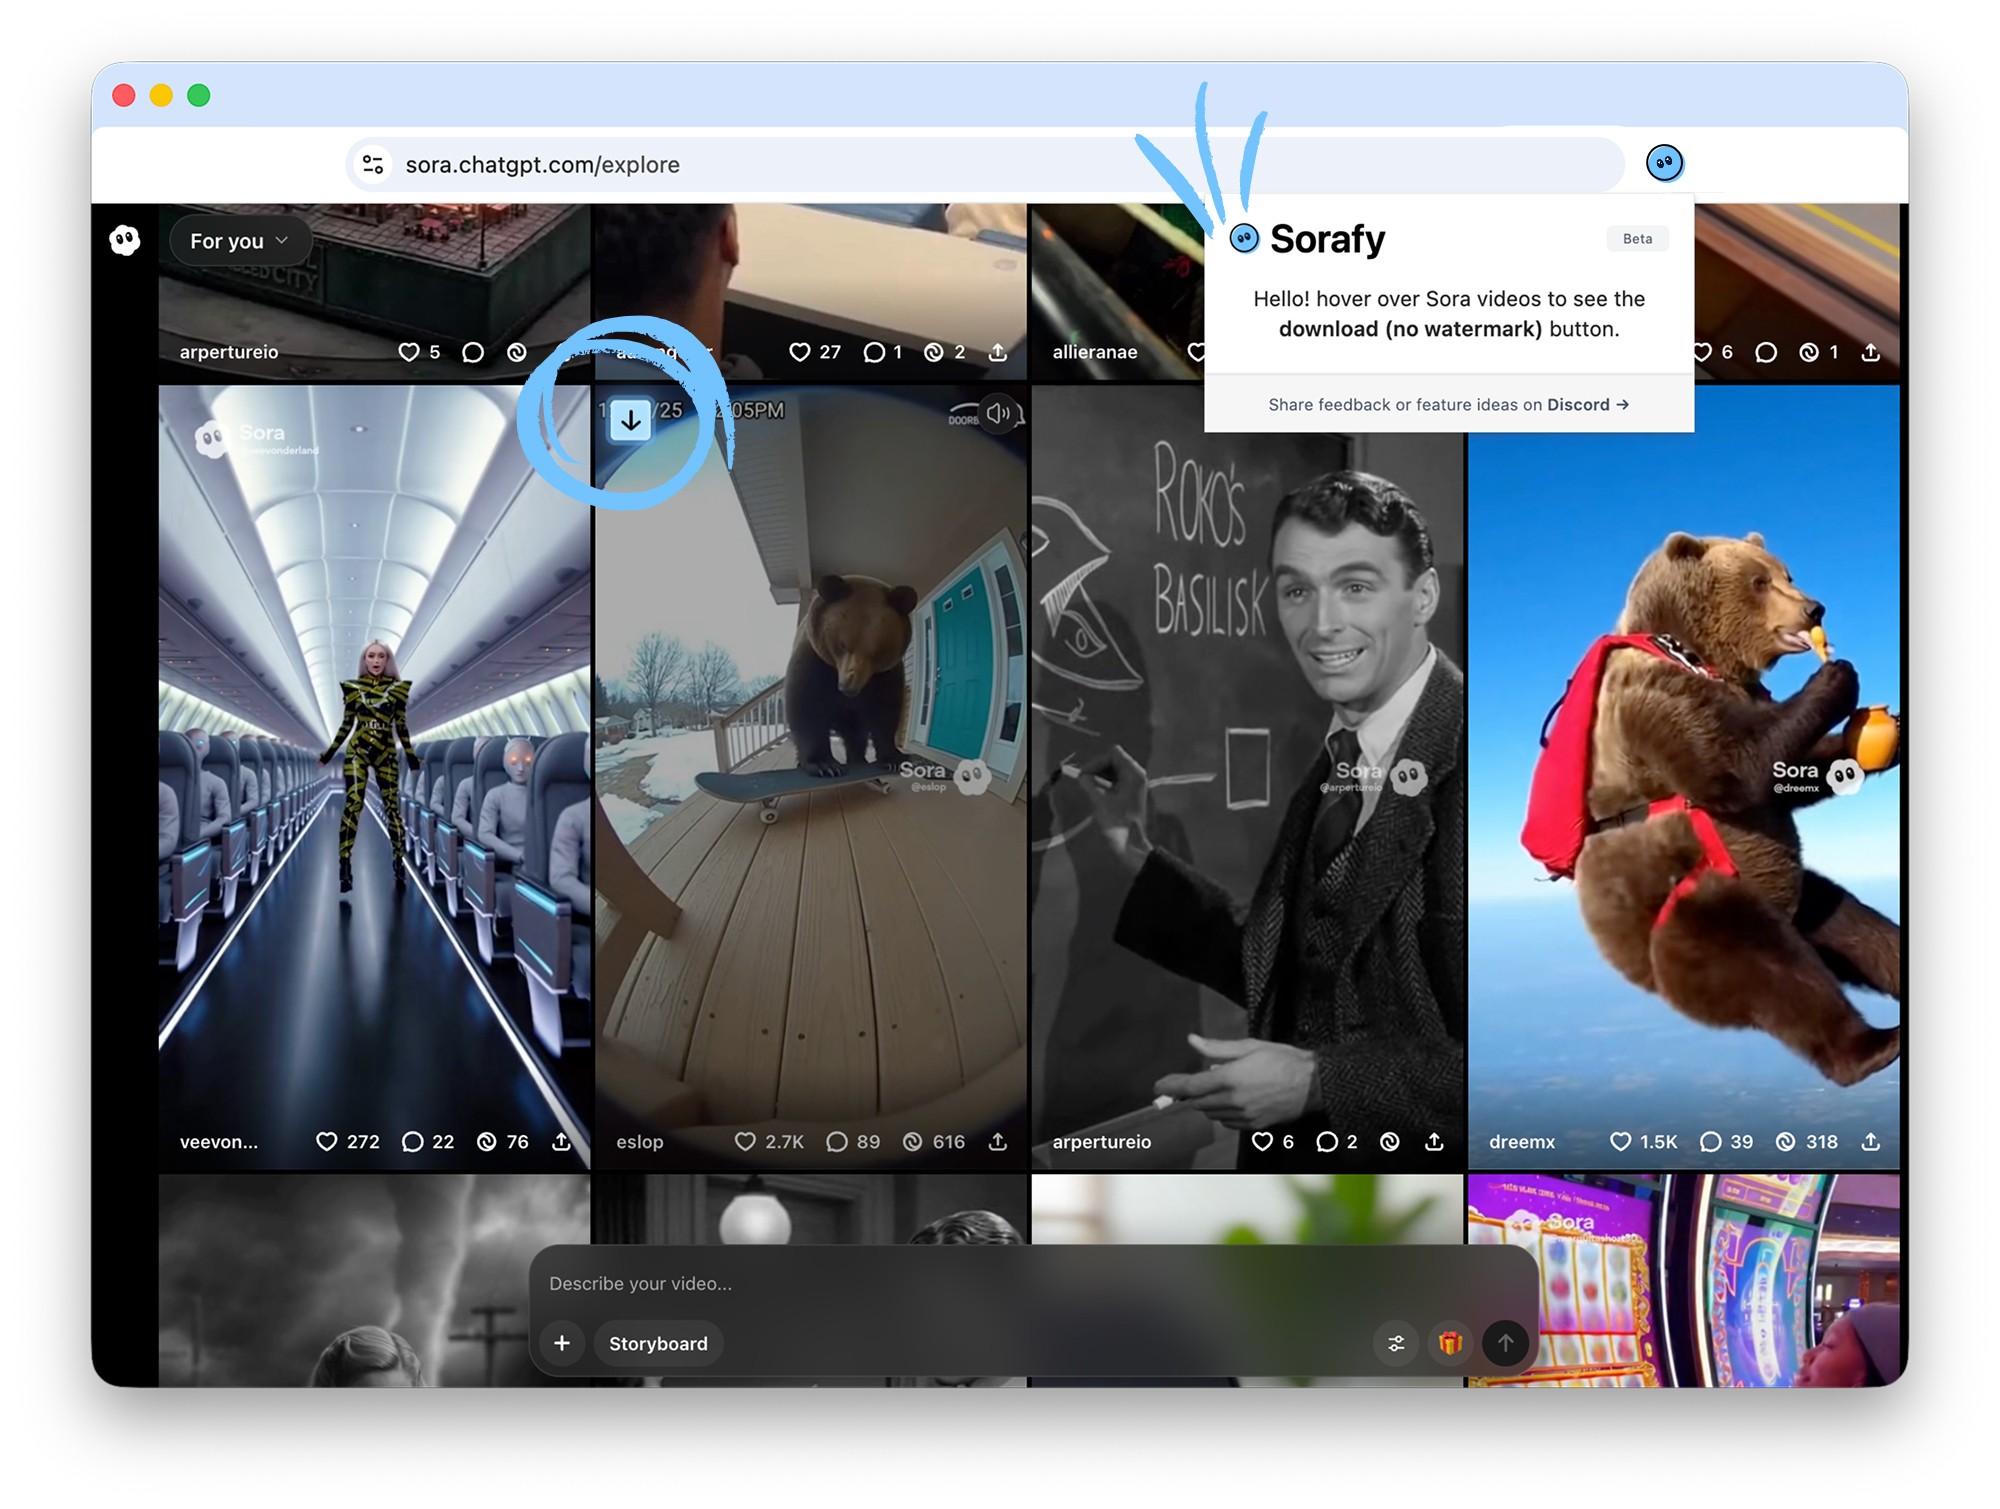Like the veevon airplane video
This screenshot has width=2000, height=1509.
point(326,1142)
